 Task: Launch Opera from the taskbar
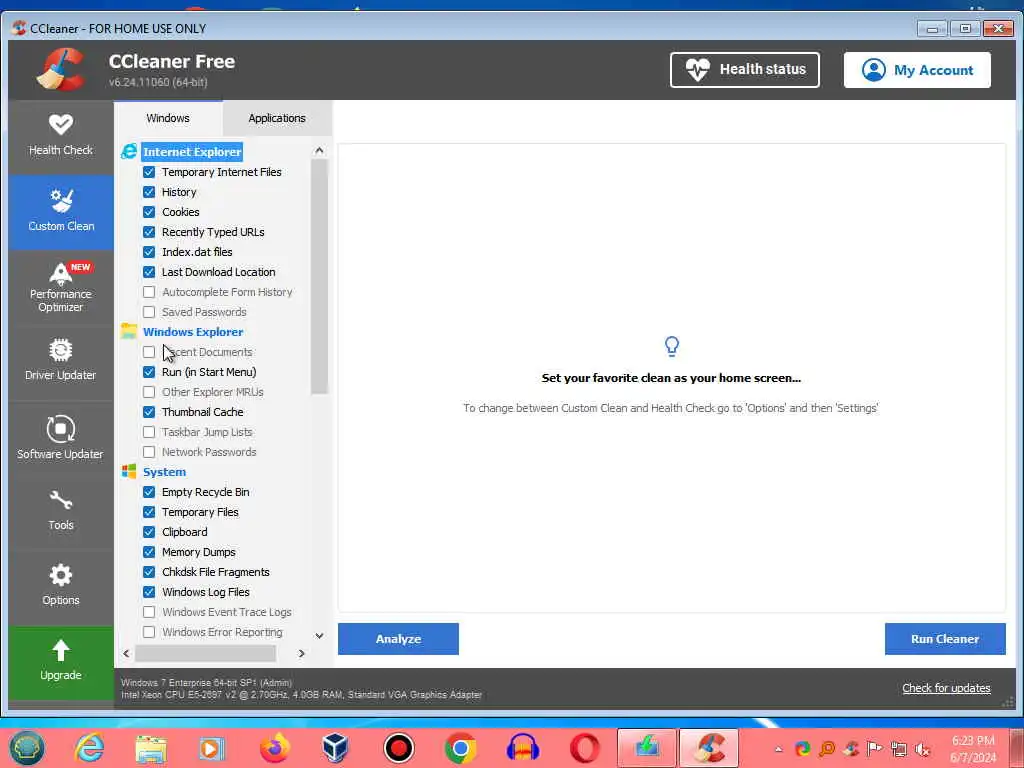(584, 748)
